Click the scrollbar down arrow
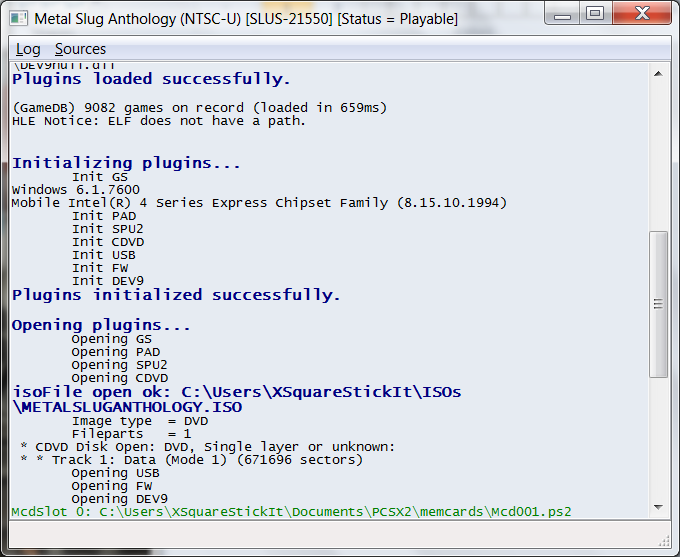Image resolution: width=680 pixels, height=557 pixels. [x=658, y=507]
